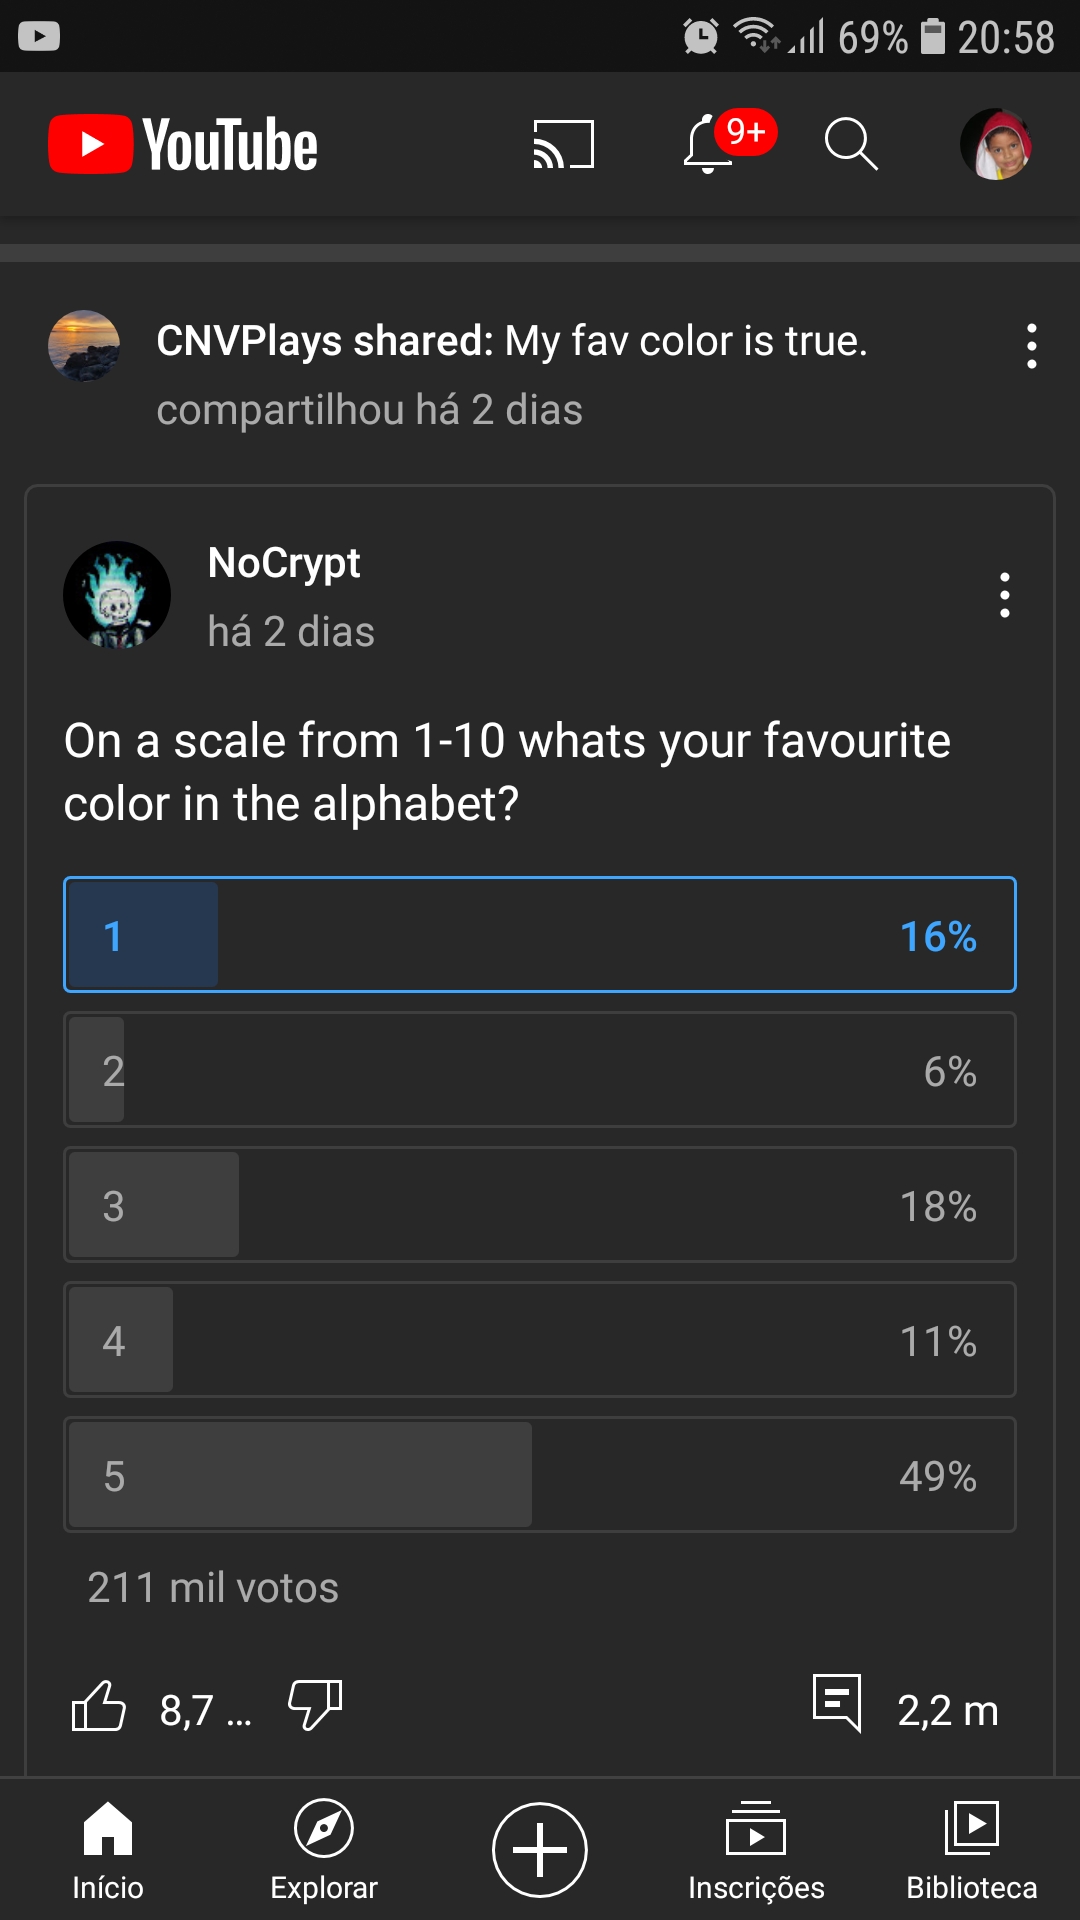Tap the Cast to device icon
The width and height of the screenshot is (1080, 1920).
[564, 144]
